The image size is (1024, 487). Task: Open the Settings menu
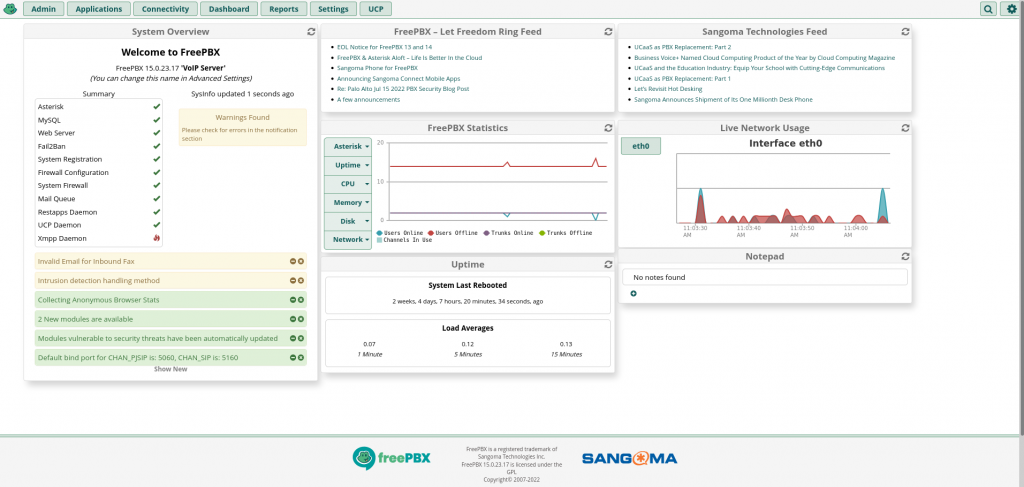click(x=333, y=9)
